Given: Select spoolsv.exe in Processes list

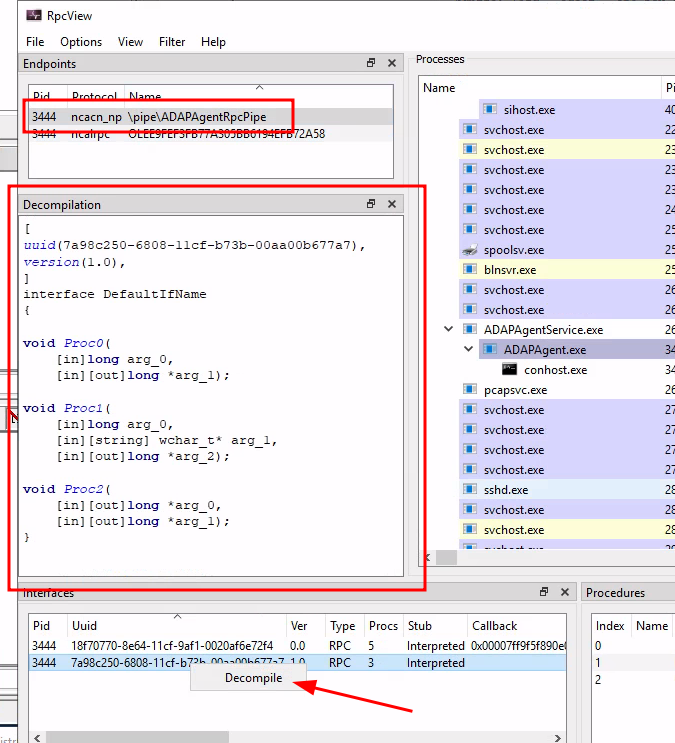Looking at the screenshot, I should coord(514,250).
